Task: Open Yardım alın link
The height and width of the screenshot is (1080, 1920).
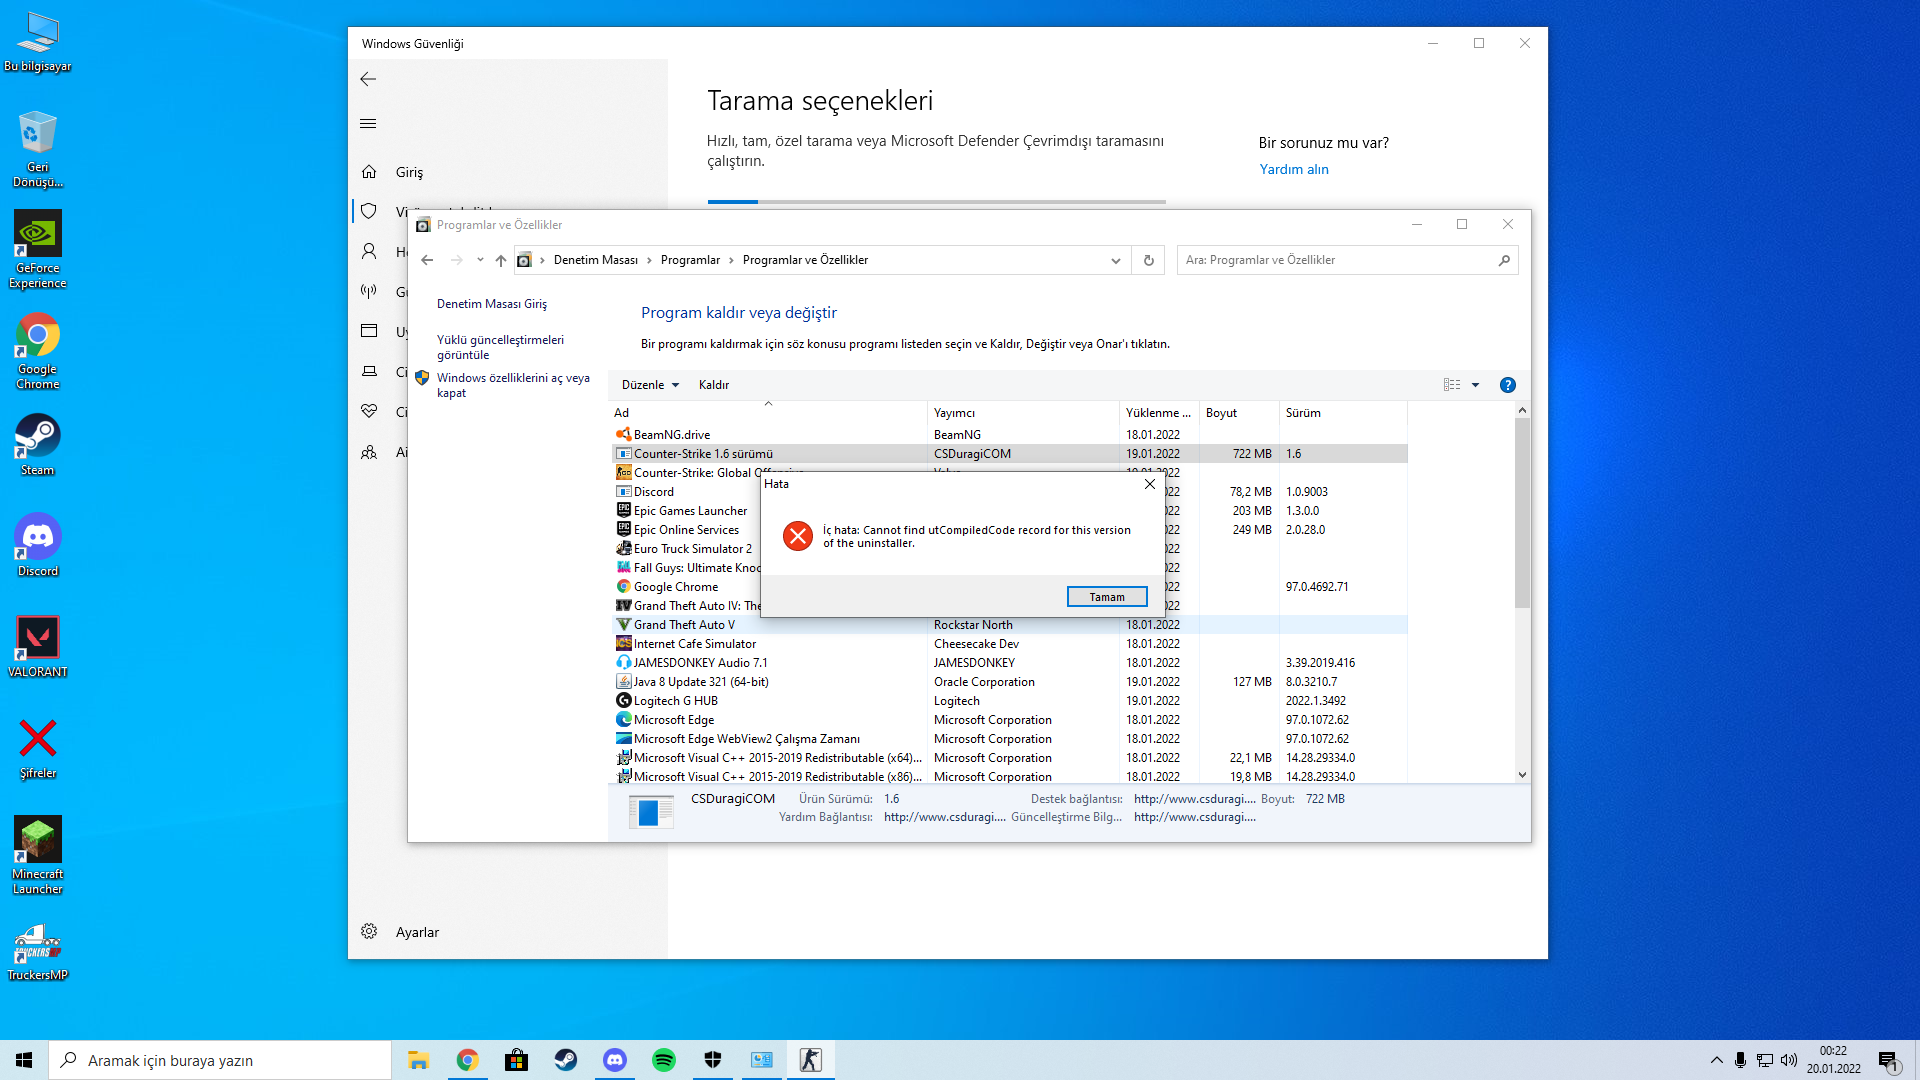Action: (x=1293, y=169)
